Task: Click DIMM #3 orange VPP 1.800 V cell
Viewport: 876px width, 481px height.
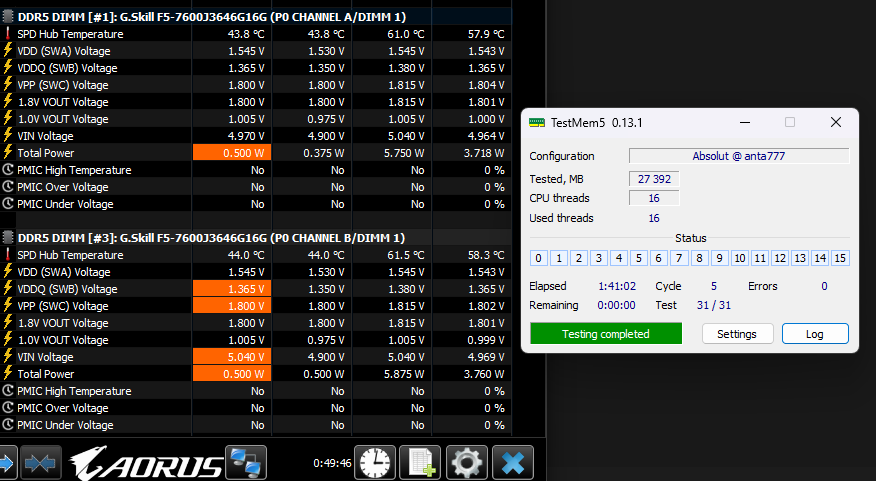Action: pos(232,306)
